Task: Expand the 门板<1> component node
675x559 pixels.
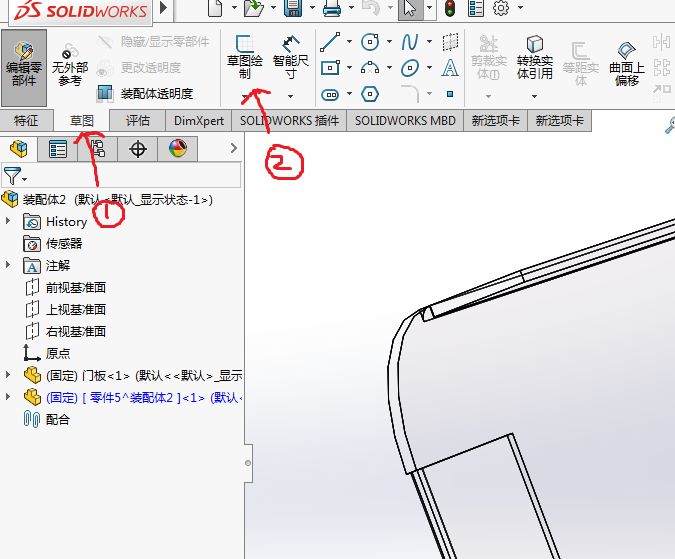Action: tap(9, 375)
